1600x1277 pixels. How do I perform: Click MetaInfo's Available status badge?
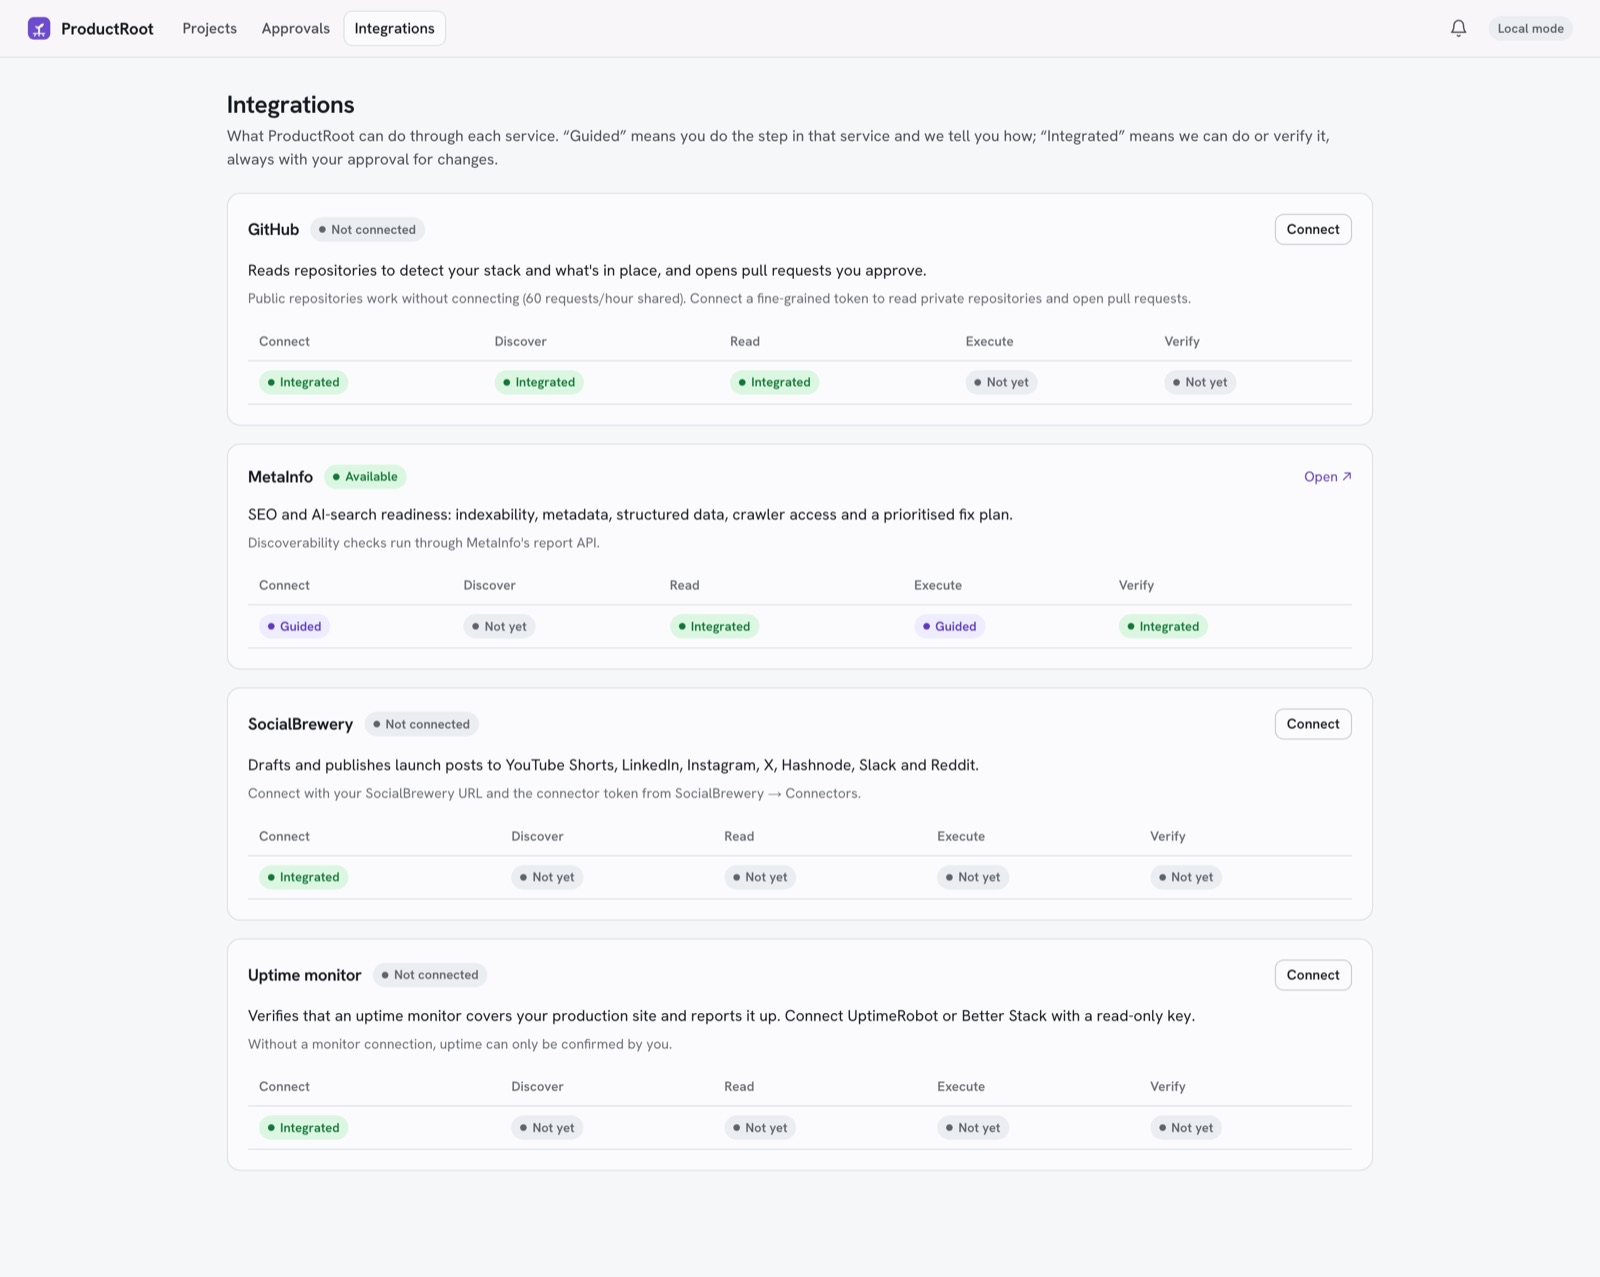pyautogui.click(x=365, y=477)
